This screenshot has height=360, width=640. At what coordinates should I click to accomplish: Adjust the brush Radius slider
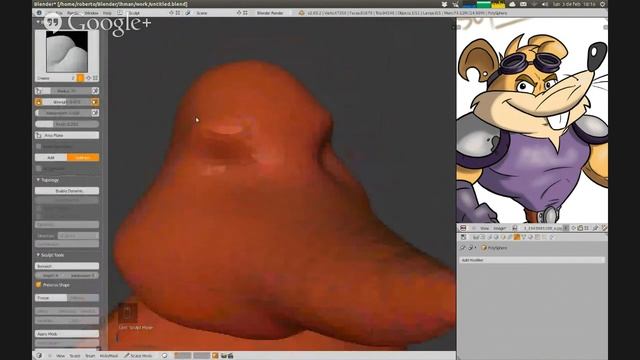tap(67, 91)
